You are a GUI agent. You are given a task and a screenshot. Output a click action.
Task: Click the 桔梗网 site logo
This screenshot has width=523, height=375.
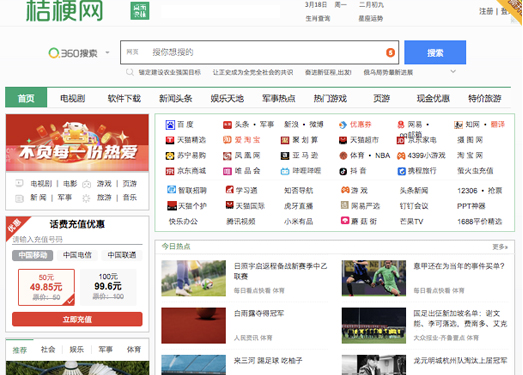(64, 11)
